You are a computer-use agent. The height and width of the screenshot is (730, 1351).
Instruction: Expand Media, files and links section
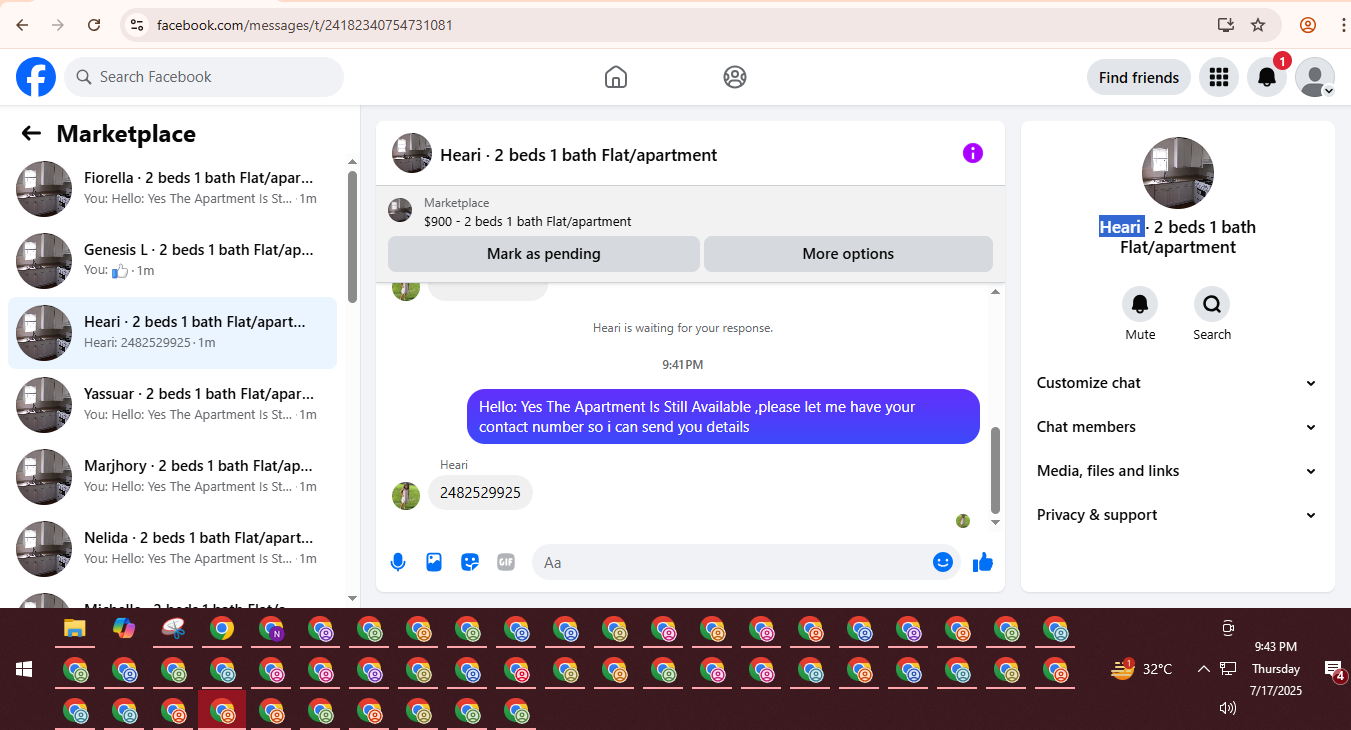coord(1178,471)
